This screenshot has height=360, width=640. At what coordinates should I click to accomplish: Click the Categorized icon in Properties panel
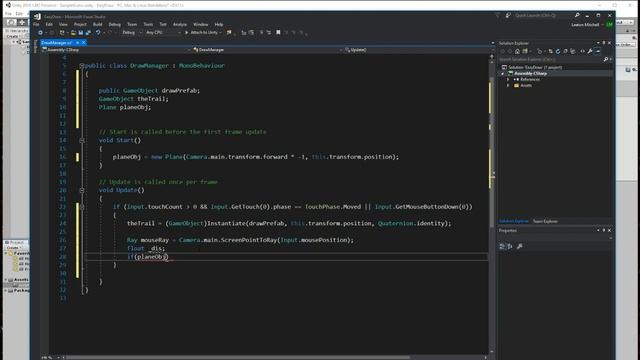502,247
